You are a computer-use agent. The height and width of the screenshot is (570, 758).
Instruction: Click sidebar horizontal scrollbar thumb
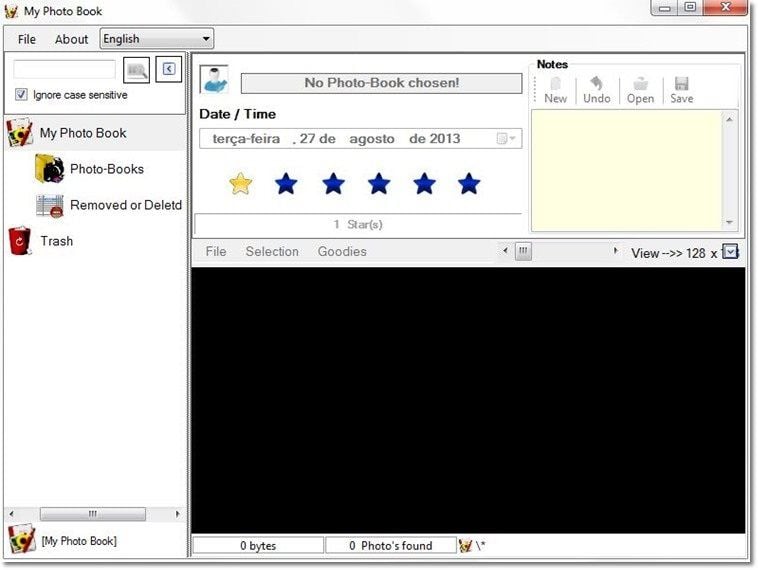click(92, 514)
